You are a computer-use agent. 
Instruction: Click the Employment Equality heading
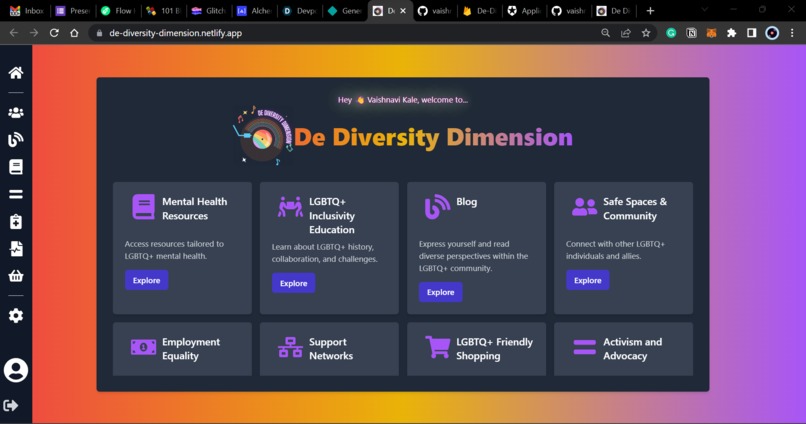pos(191,349)
